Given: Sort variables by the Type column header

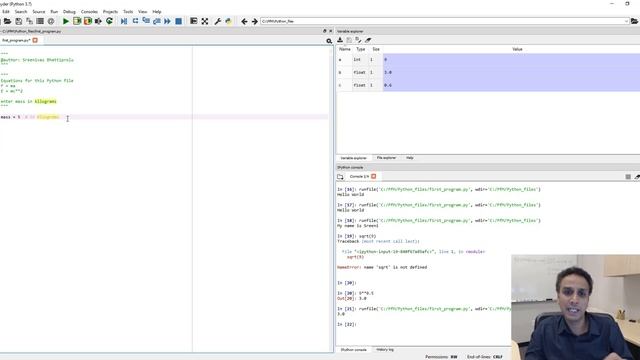Looking at the screenshot, I should point(360,49).
